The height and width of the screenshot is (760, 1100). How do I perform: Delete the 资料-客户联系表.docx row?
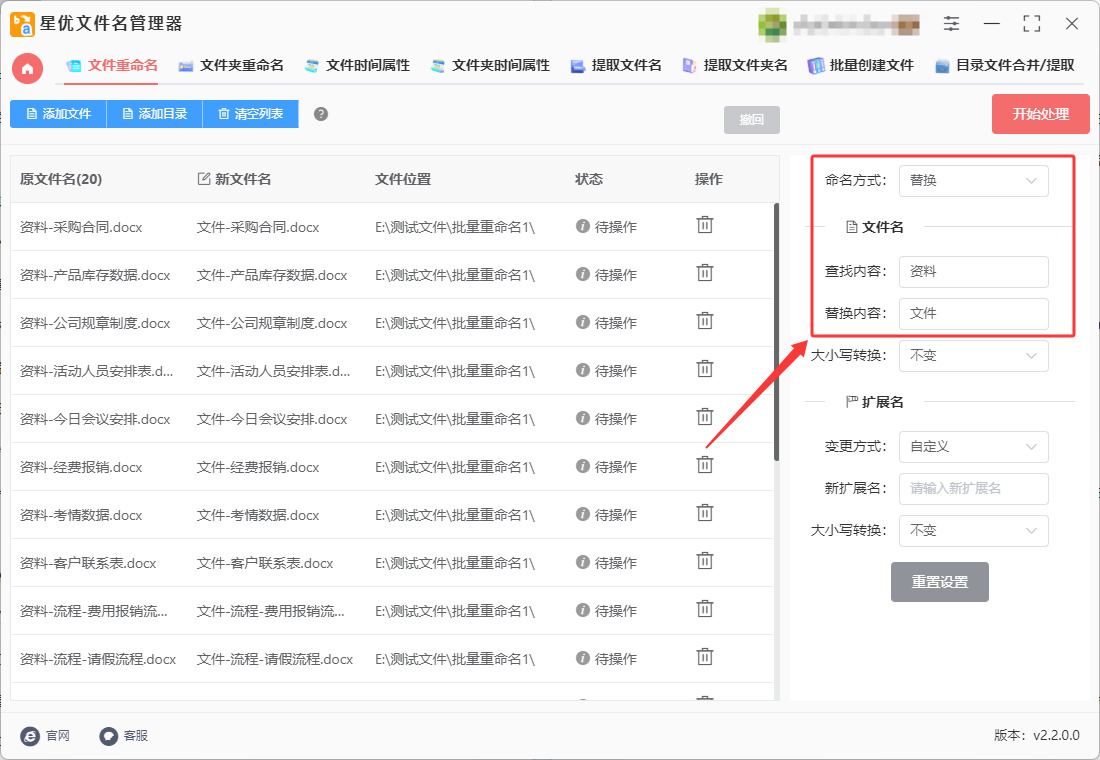pyautogui.click(x=704, y=561)
